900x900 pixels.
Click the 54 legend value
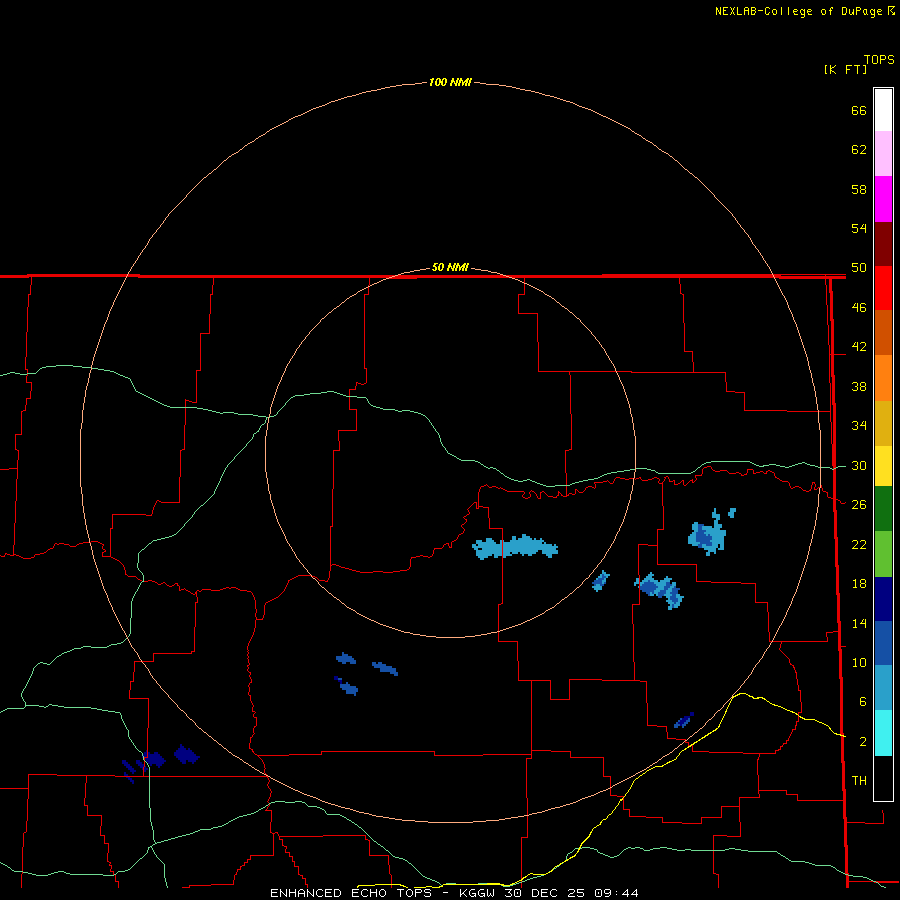click(859, 228)
